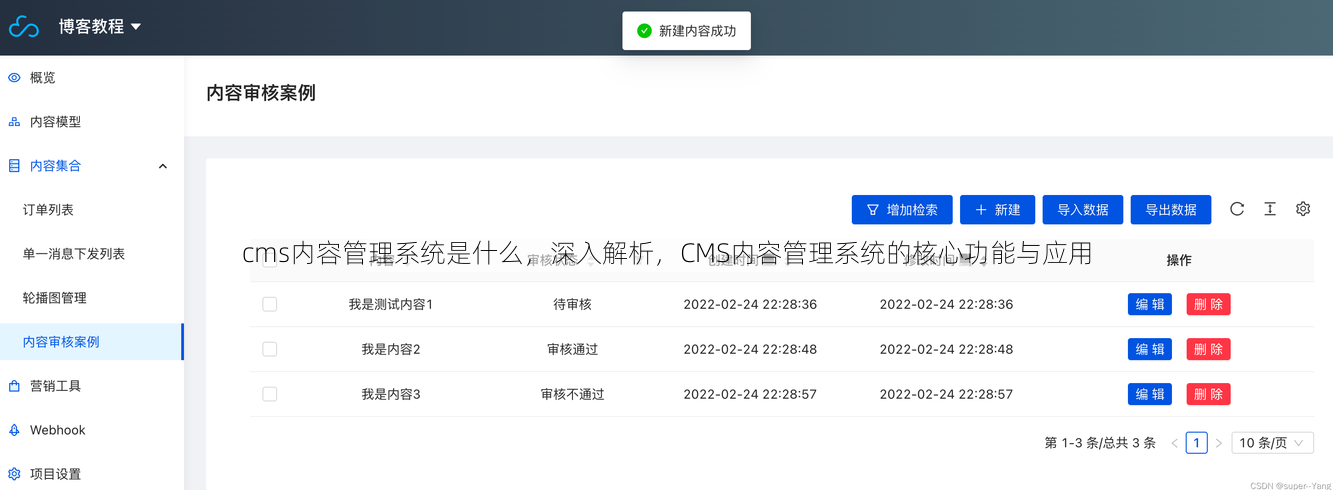Click the 审核不通过 status cell

click(x=573, y=394)
